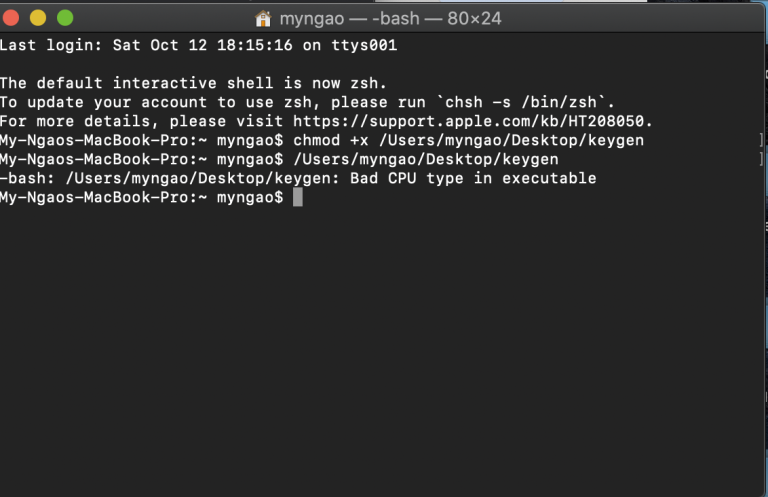Click the window title "myngao — -bash — 80×24"

pyautogui.click(x=390, y=19)
